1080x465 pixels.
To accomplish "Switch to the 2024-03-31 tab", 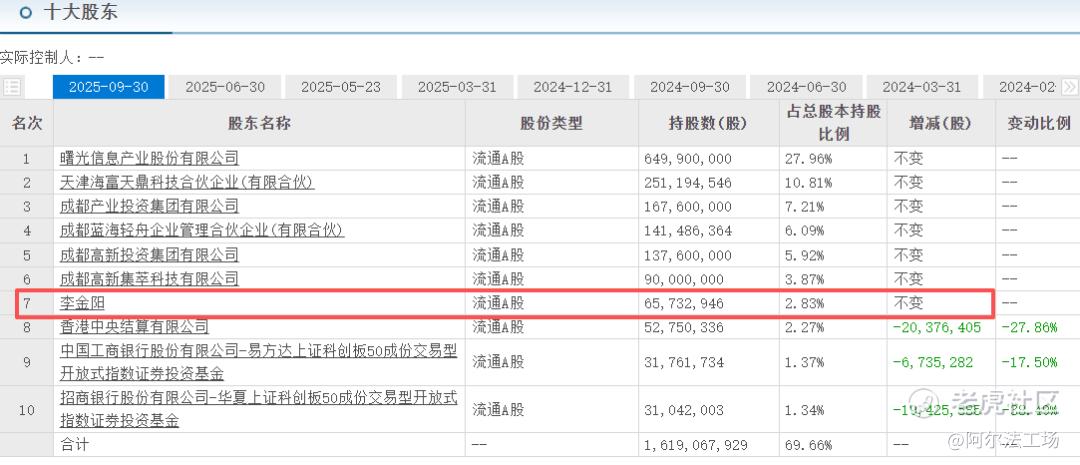I will click(x=922, y=87).
